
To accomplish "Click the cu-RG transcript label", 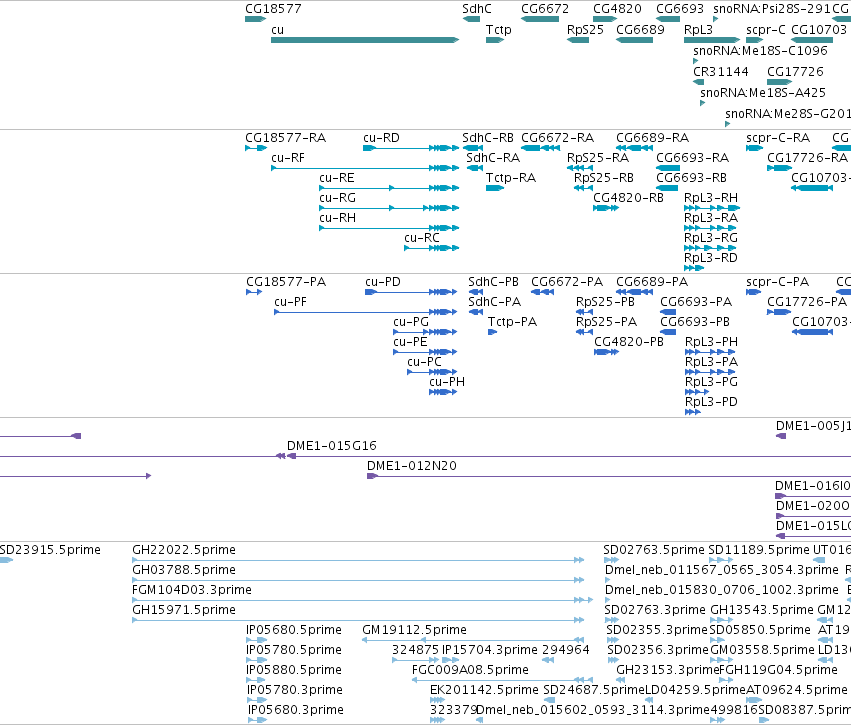I will pyautogui.click(x=338, y=198).
